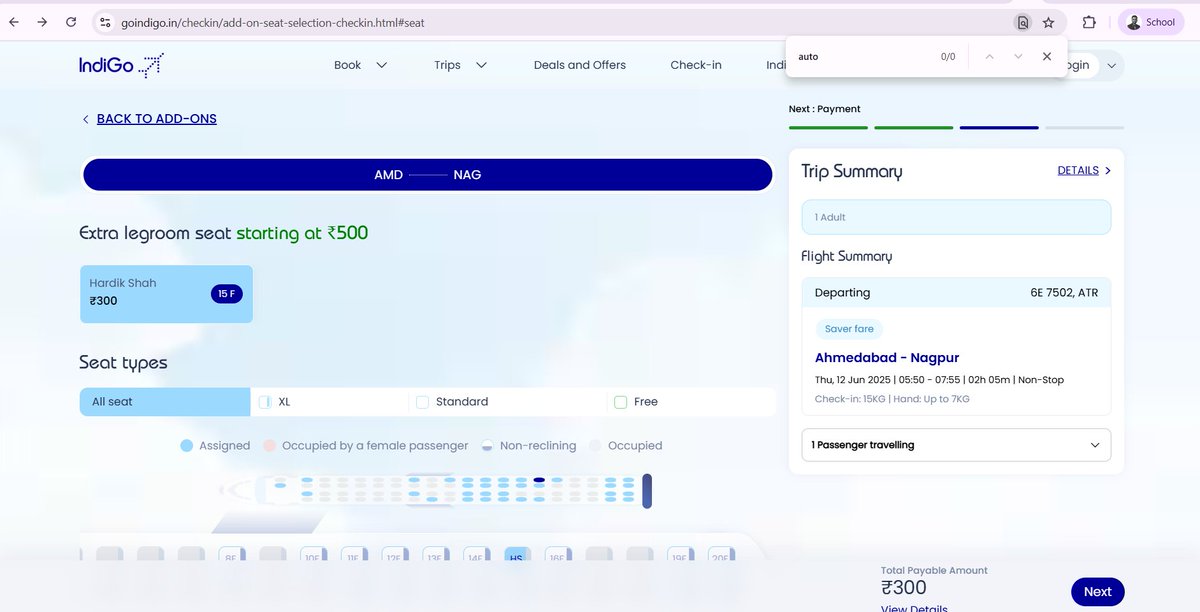
Task: Click the back chevron beside BACK TO ADD-ONS
Action: [x=85, y=119]
